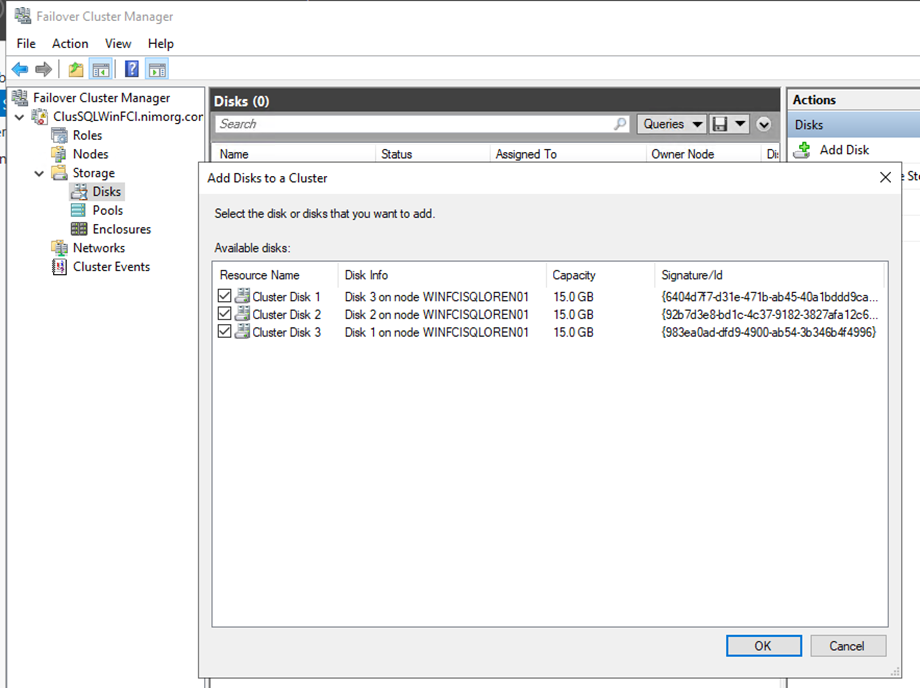Click the search magnifier icon
920x688 pixels.
pos(620,124)
